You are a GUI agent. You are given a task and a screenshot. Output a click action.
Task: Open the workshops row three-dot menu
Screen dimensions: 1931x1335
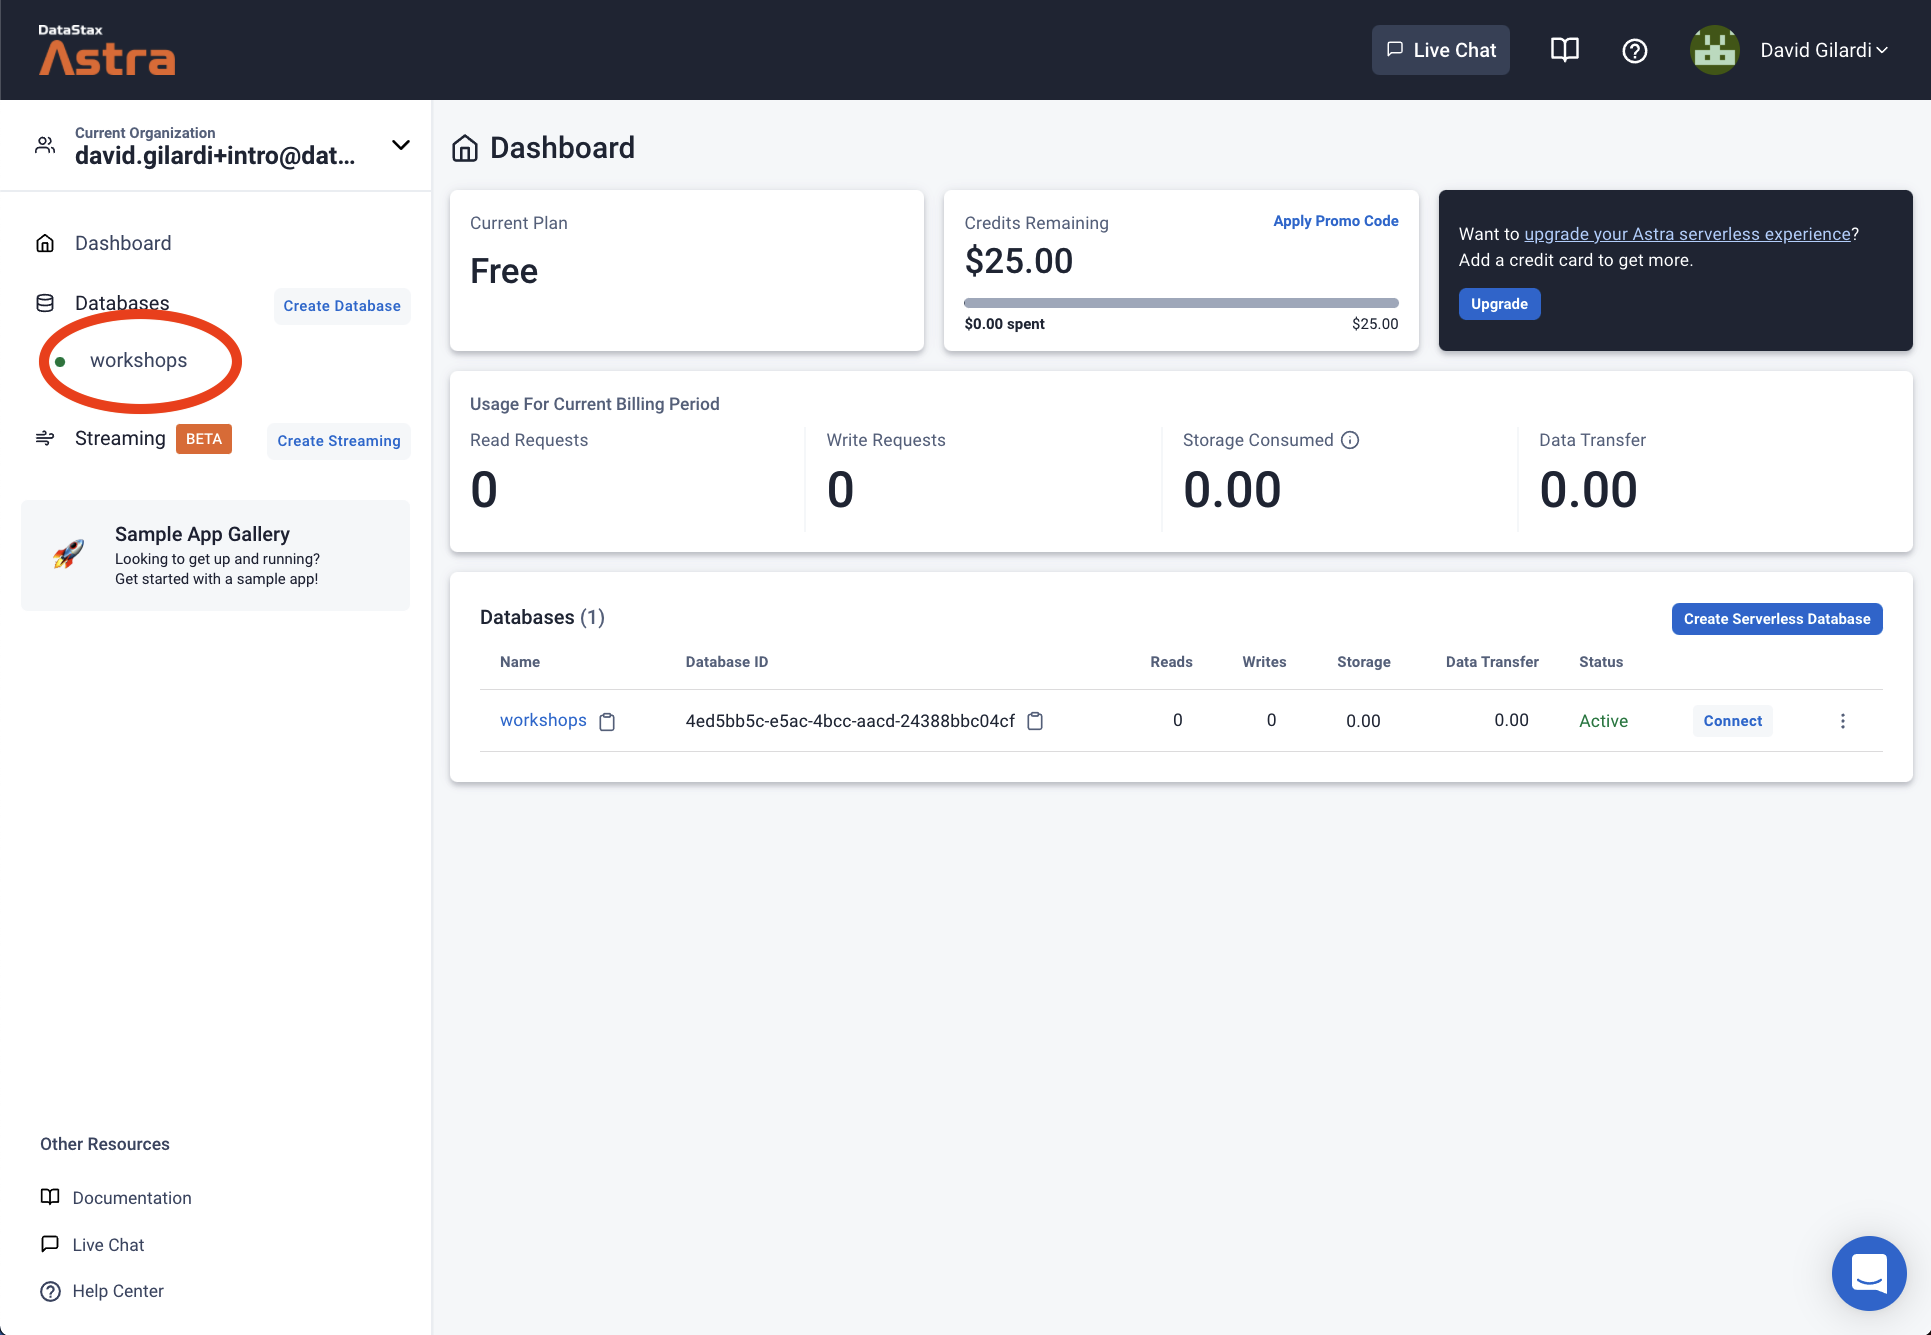[x=1842, y=721]
